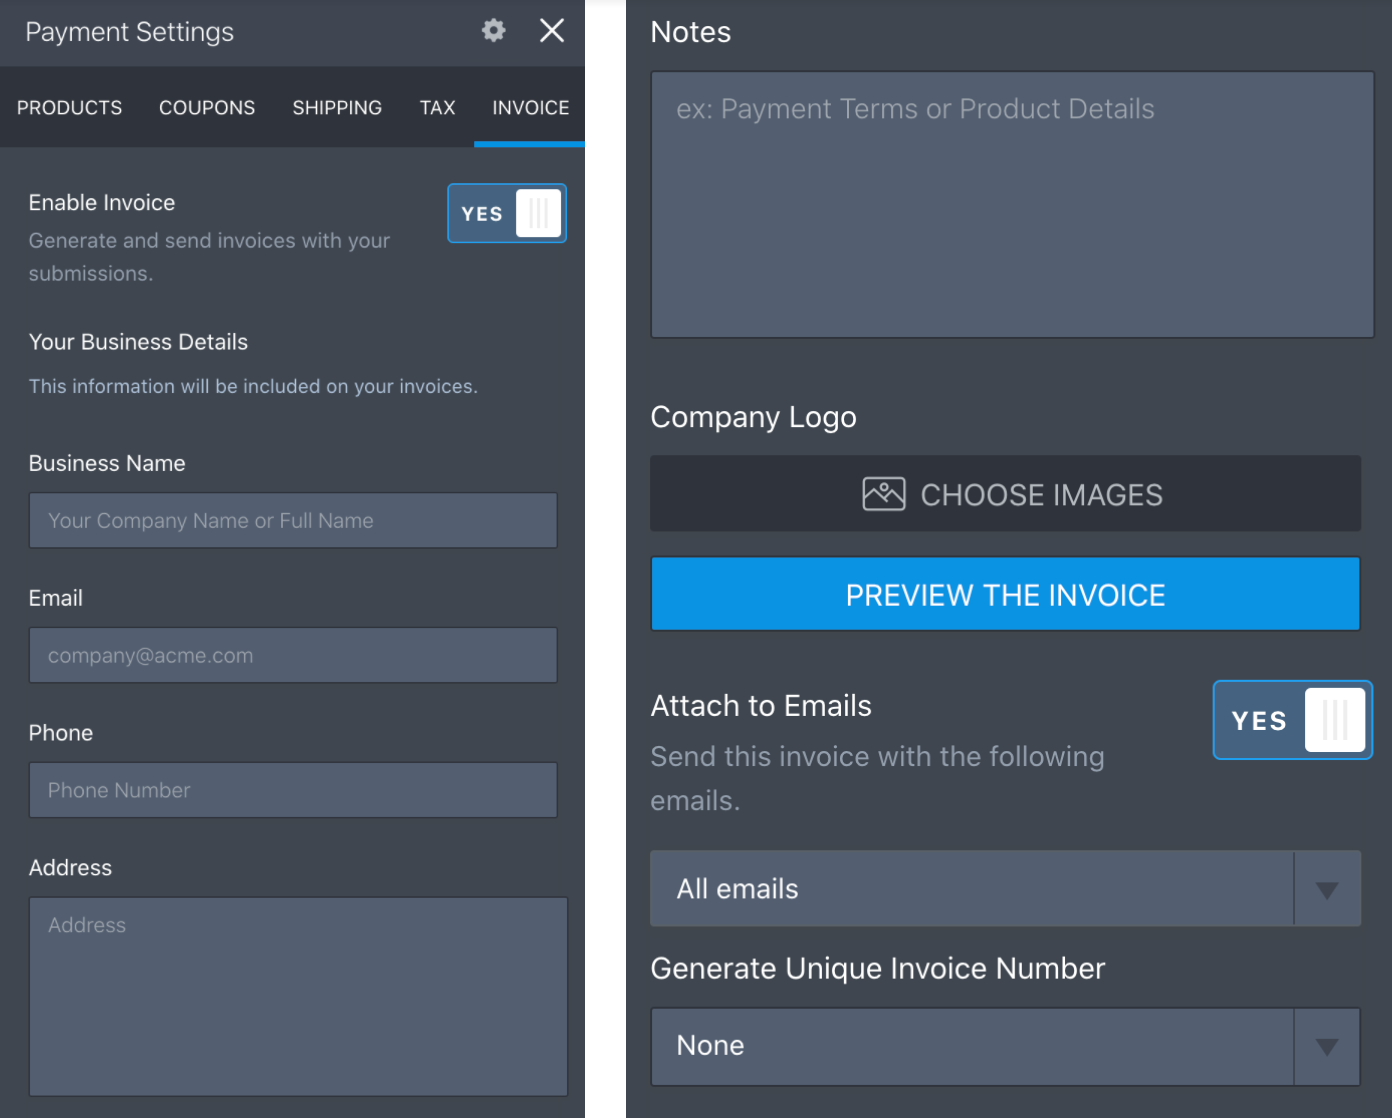Viewport: 1392px width, 1118px height.
Task: Expand the All emails dropdown arrow
Action: [1327, 889]
